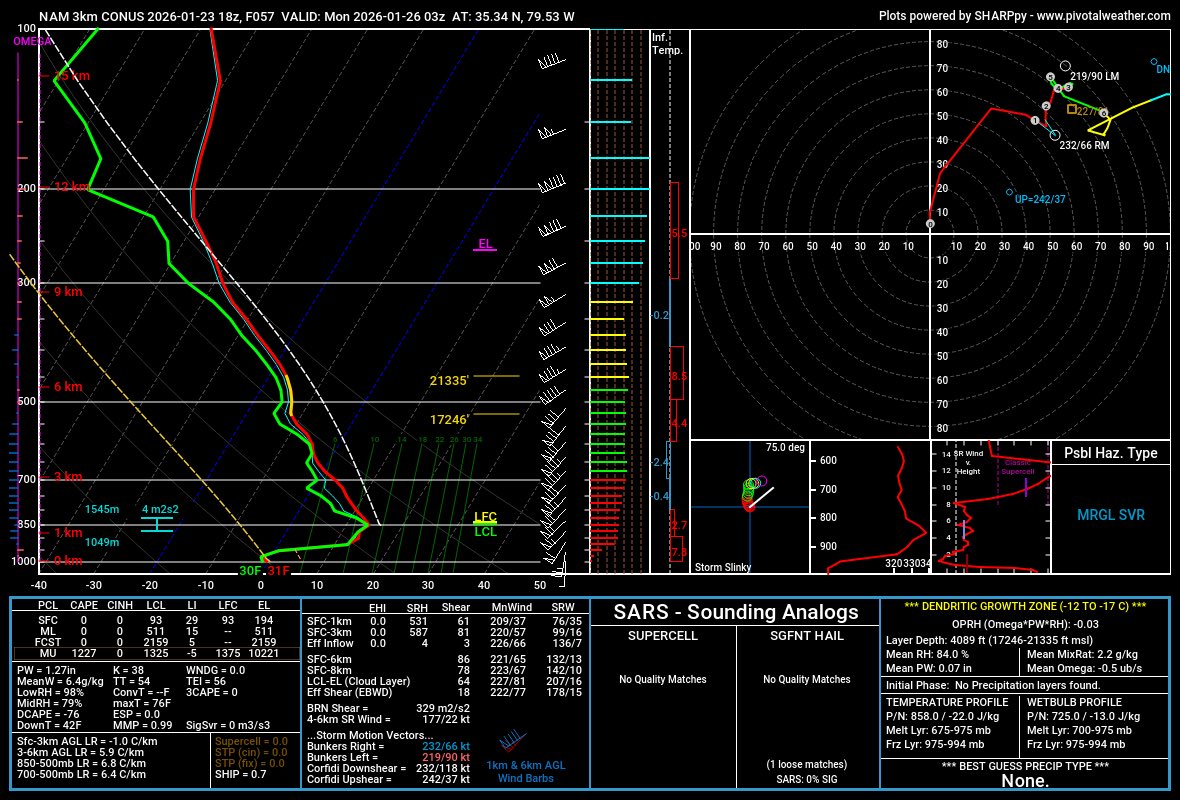1180x800 pixels.
Task: Click the Supercell = 0.0 composite value
Action: [x=251, y=741]
